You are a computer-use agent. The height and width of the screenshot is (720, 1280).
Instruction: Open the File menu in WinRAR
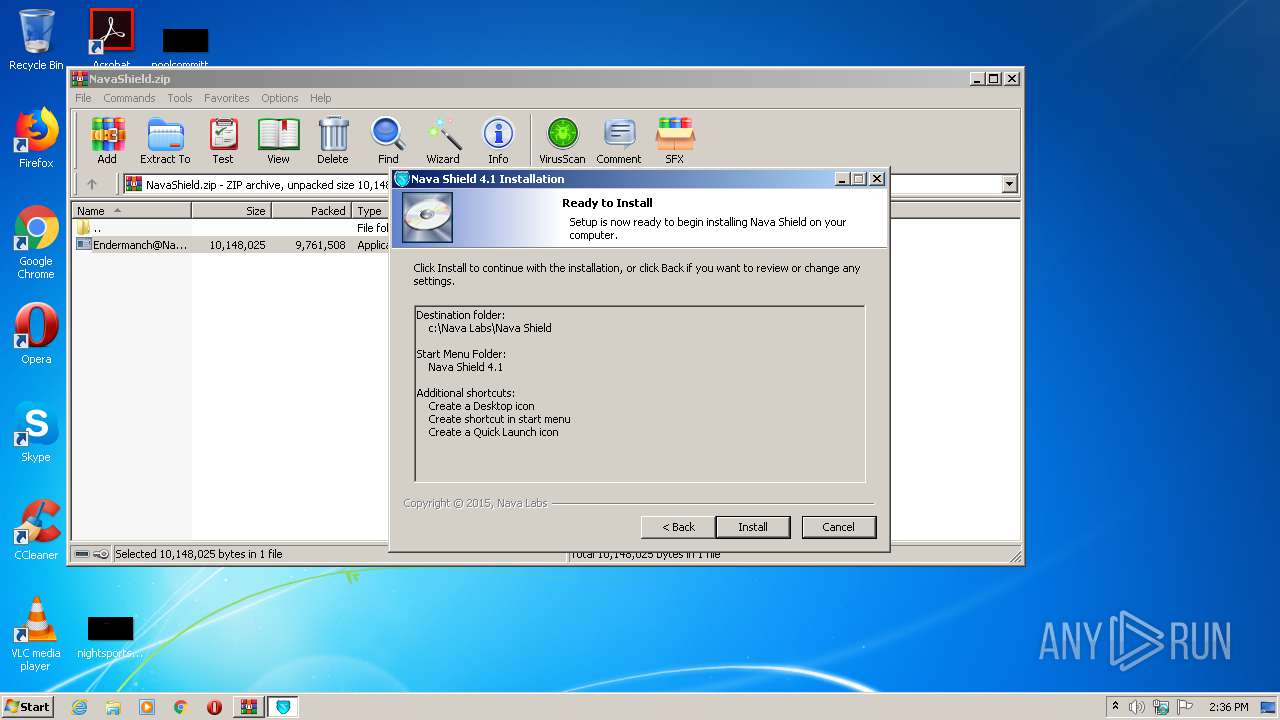[x=83, y=98]
